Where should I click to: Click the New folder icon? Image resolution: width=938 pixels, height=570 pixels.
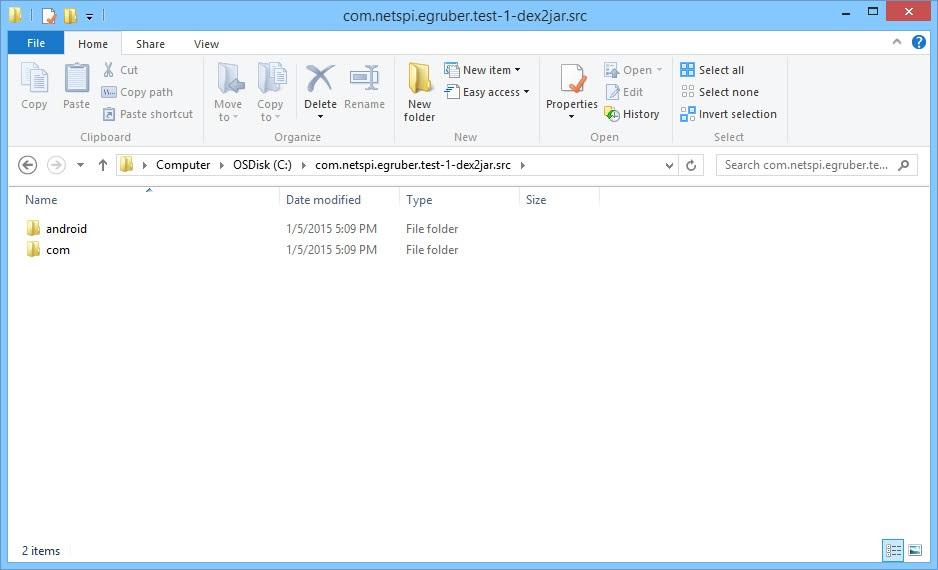(419, 80)
